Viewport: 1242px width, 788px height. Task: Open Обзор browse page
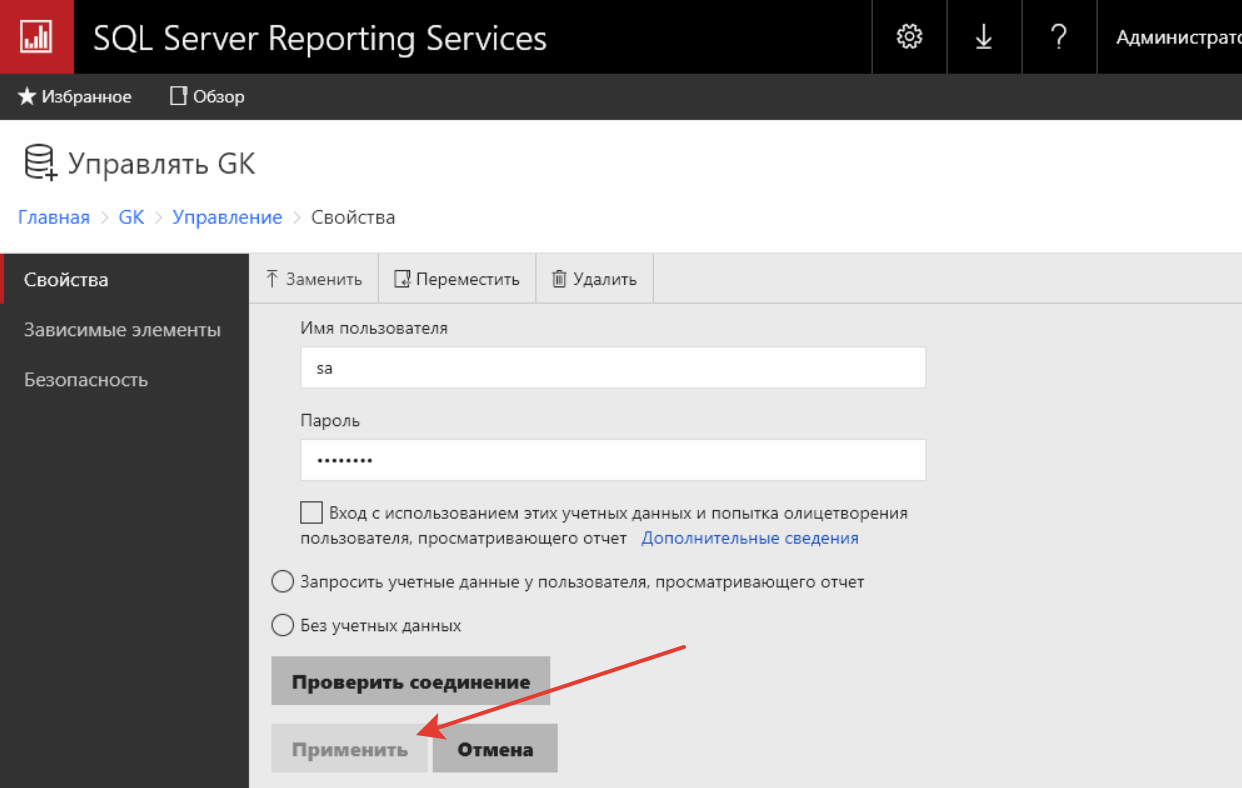pyautogui.click(x=207, y=97)
